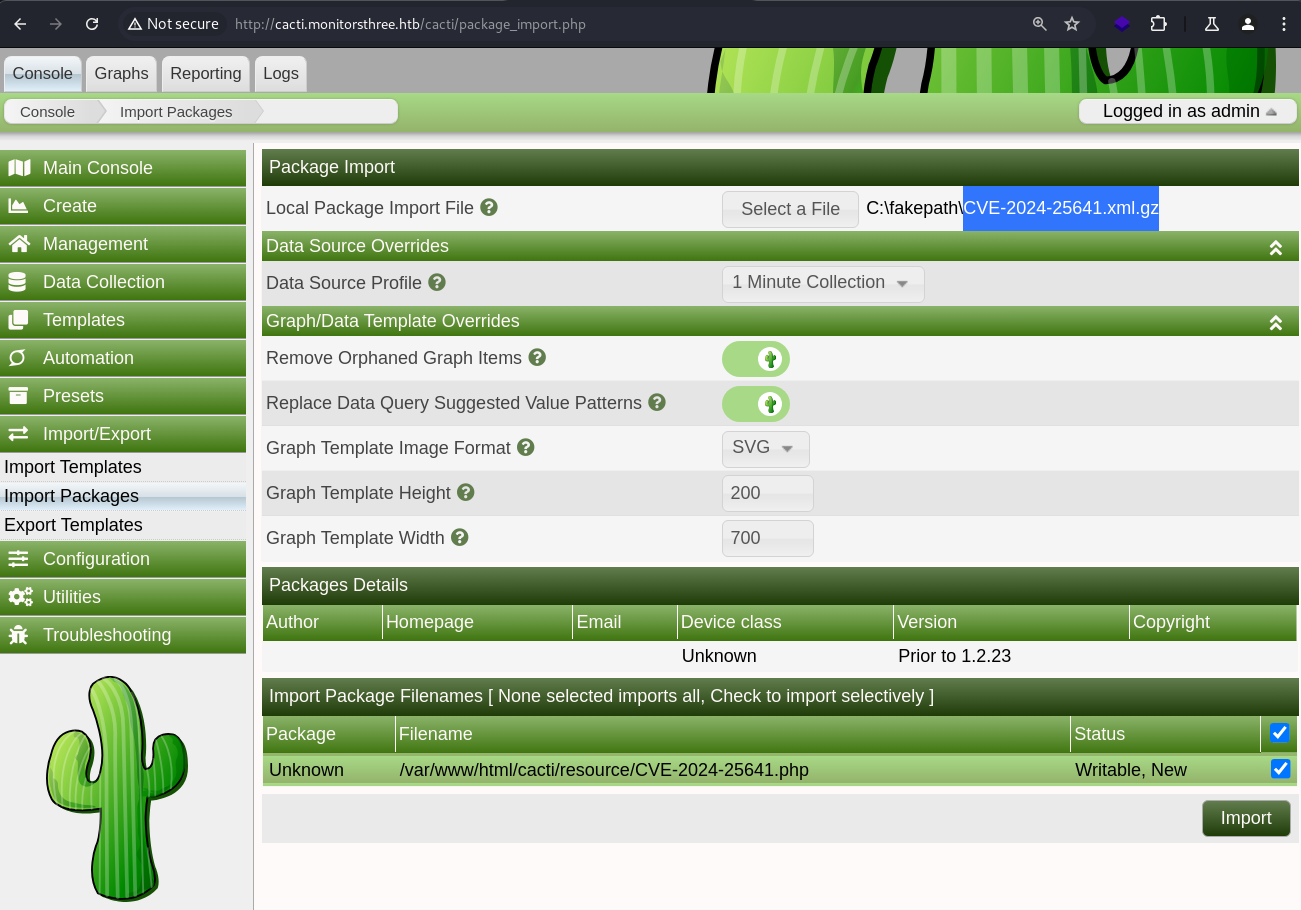
Task: Click the browser back arrow
Action: click(x=20, y=24)
